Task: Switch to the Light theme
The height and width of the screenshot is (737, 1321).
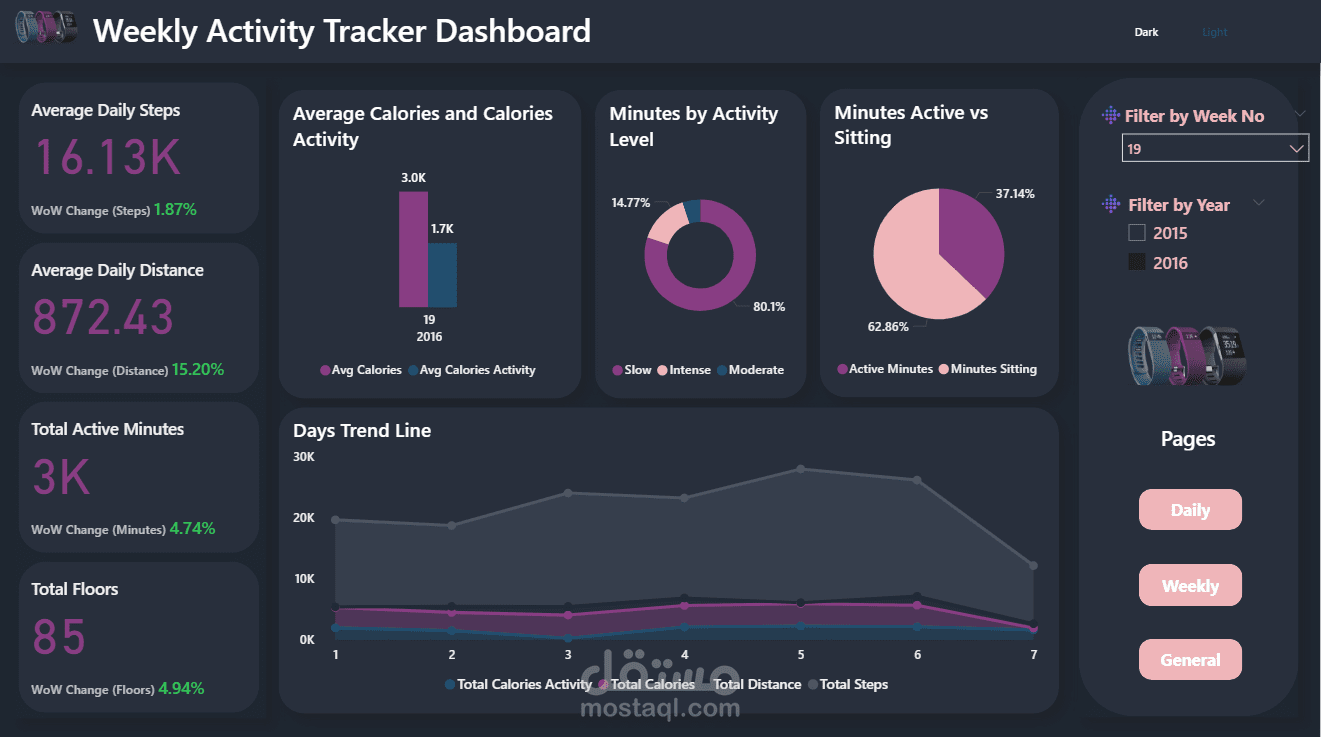Action: coord(1215,32)
